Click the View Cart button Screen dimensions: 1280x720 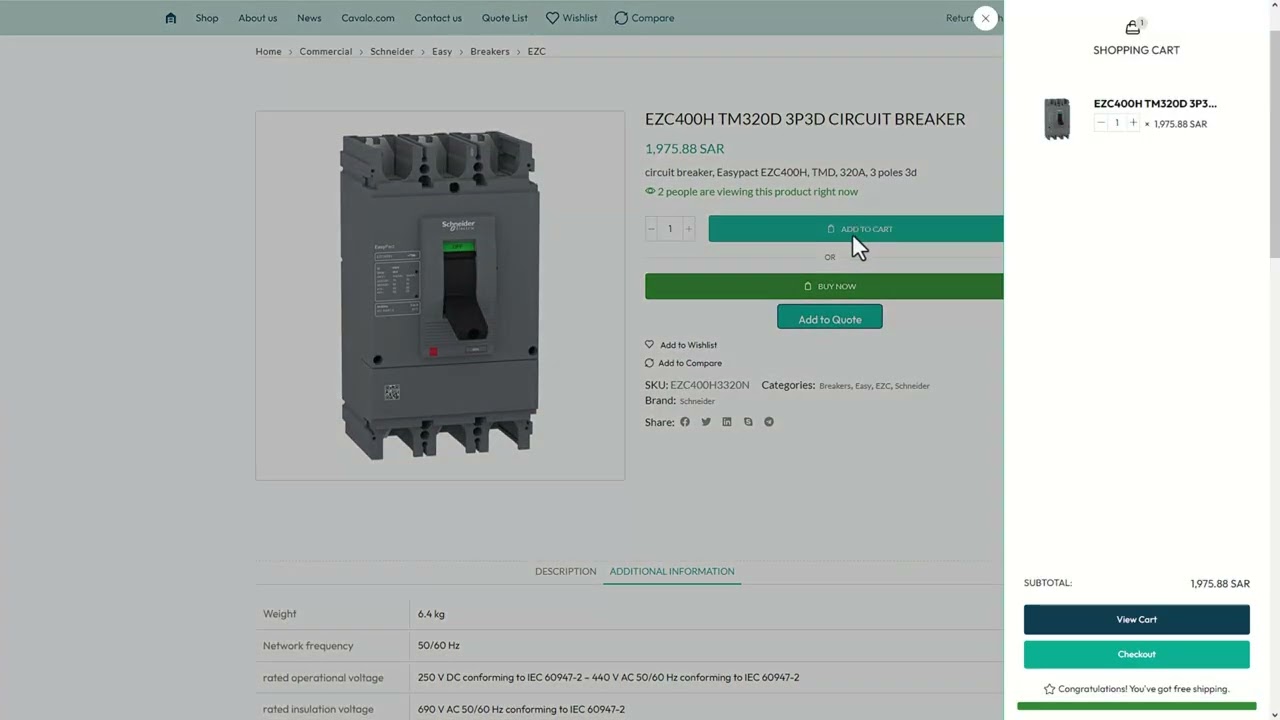coord(1136,619)
